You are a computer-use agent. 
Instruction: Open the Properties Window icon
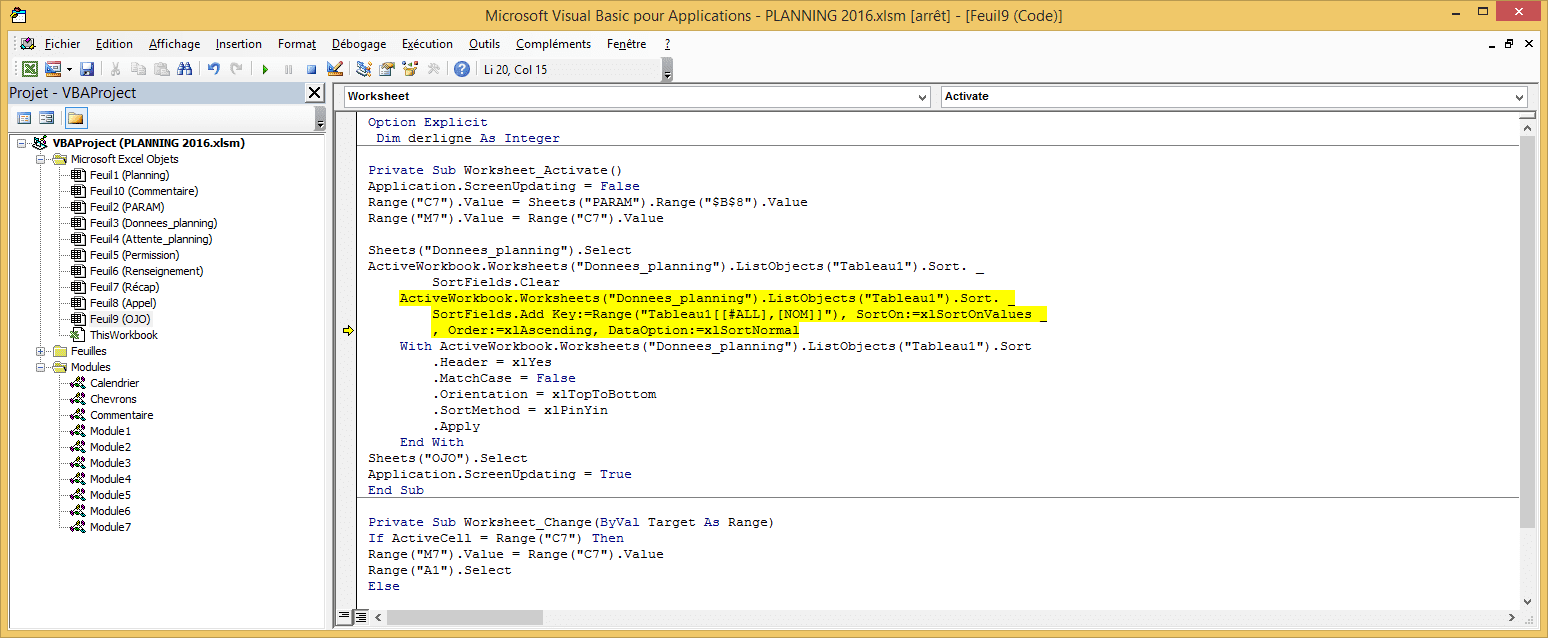pyautogui.click(x=386, y=69)
